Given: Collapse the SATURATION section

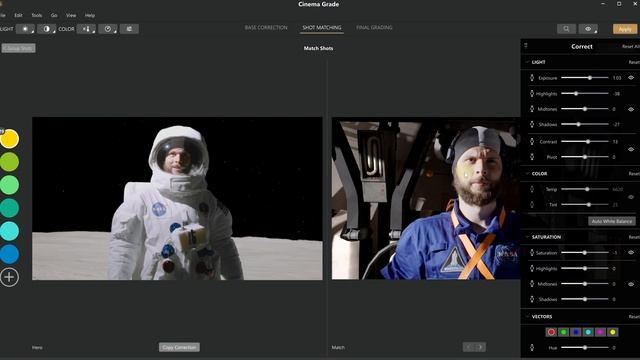Looking at the screenshot, I should [527, 237].
